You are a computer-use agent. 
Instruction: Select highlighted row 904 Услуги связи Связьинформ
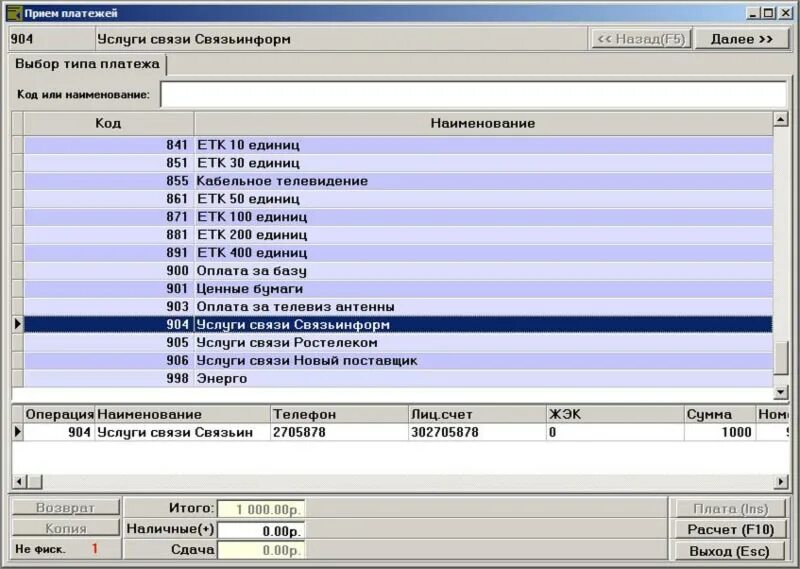398,325
